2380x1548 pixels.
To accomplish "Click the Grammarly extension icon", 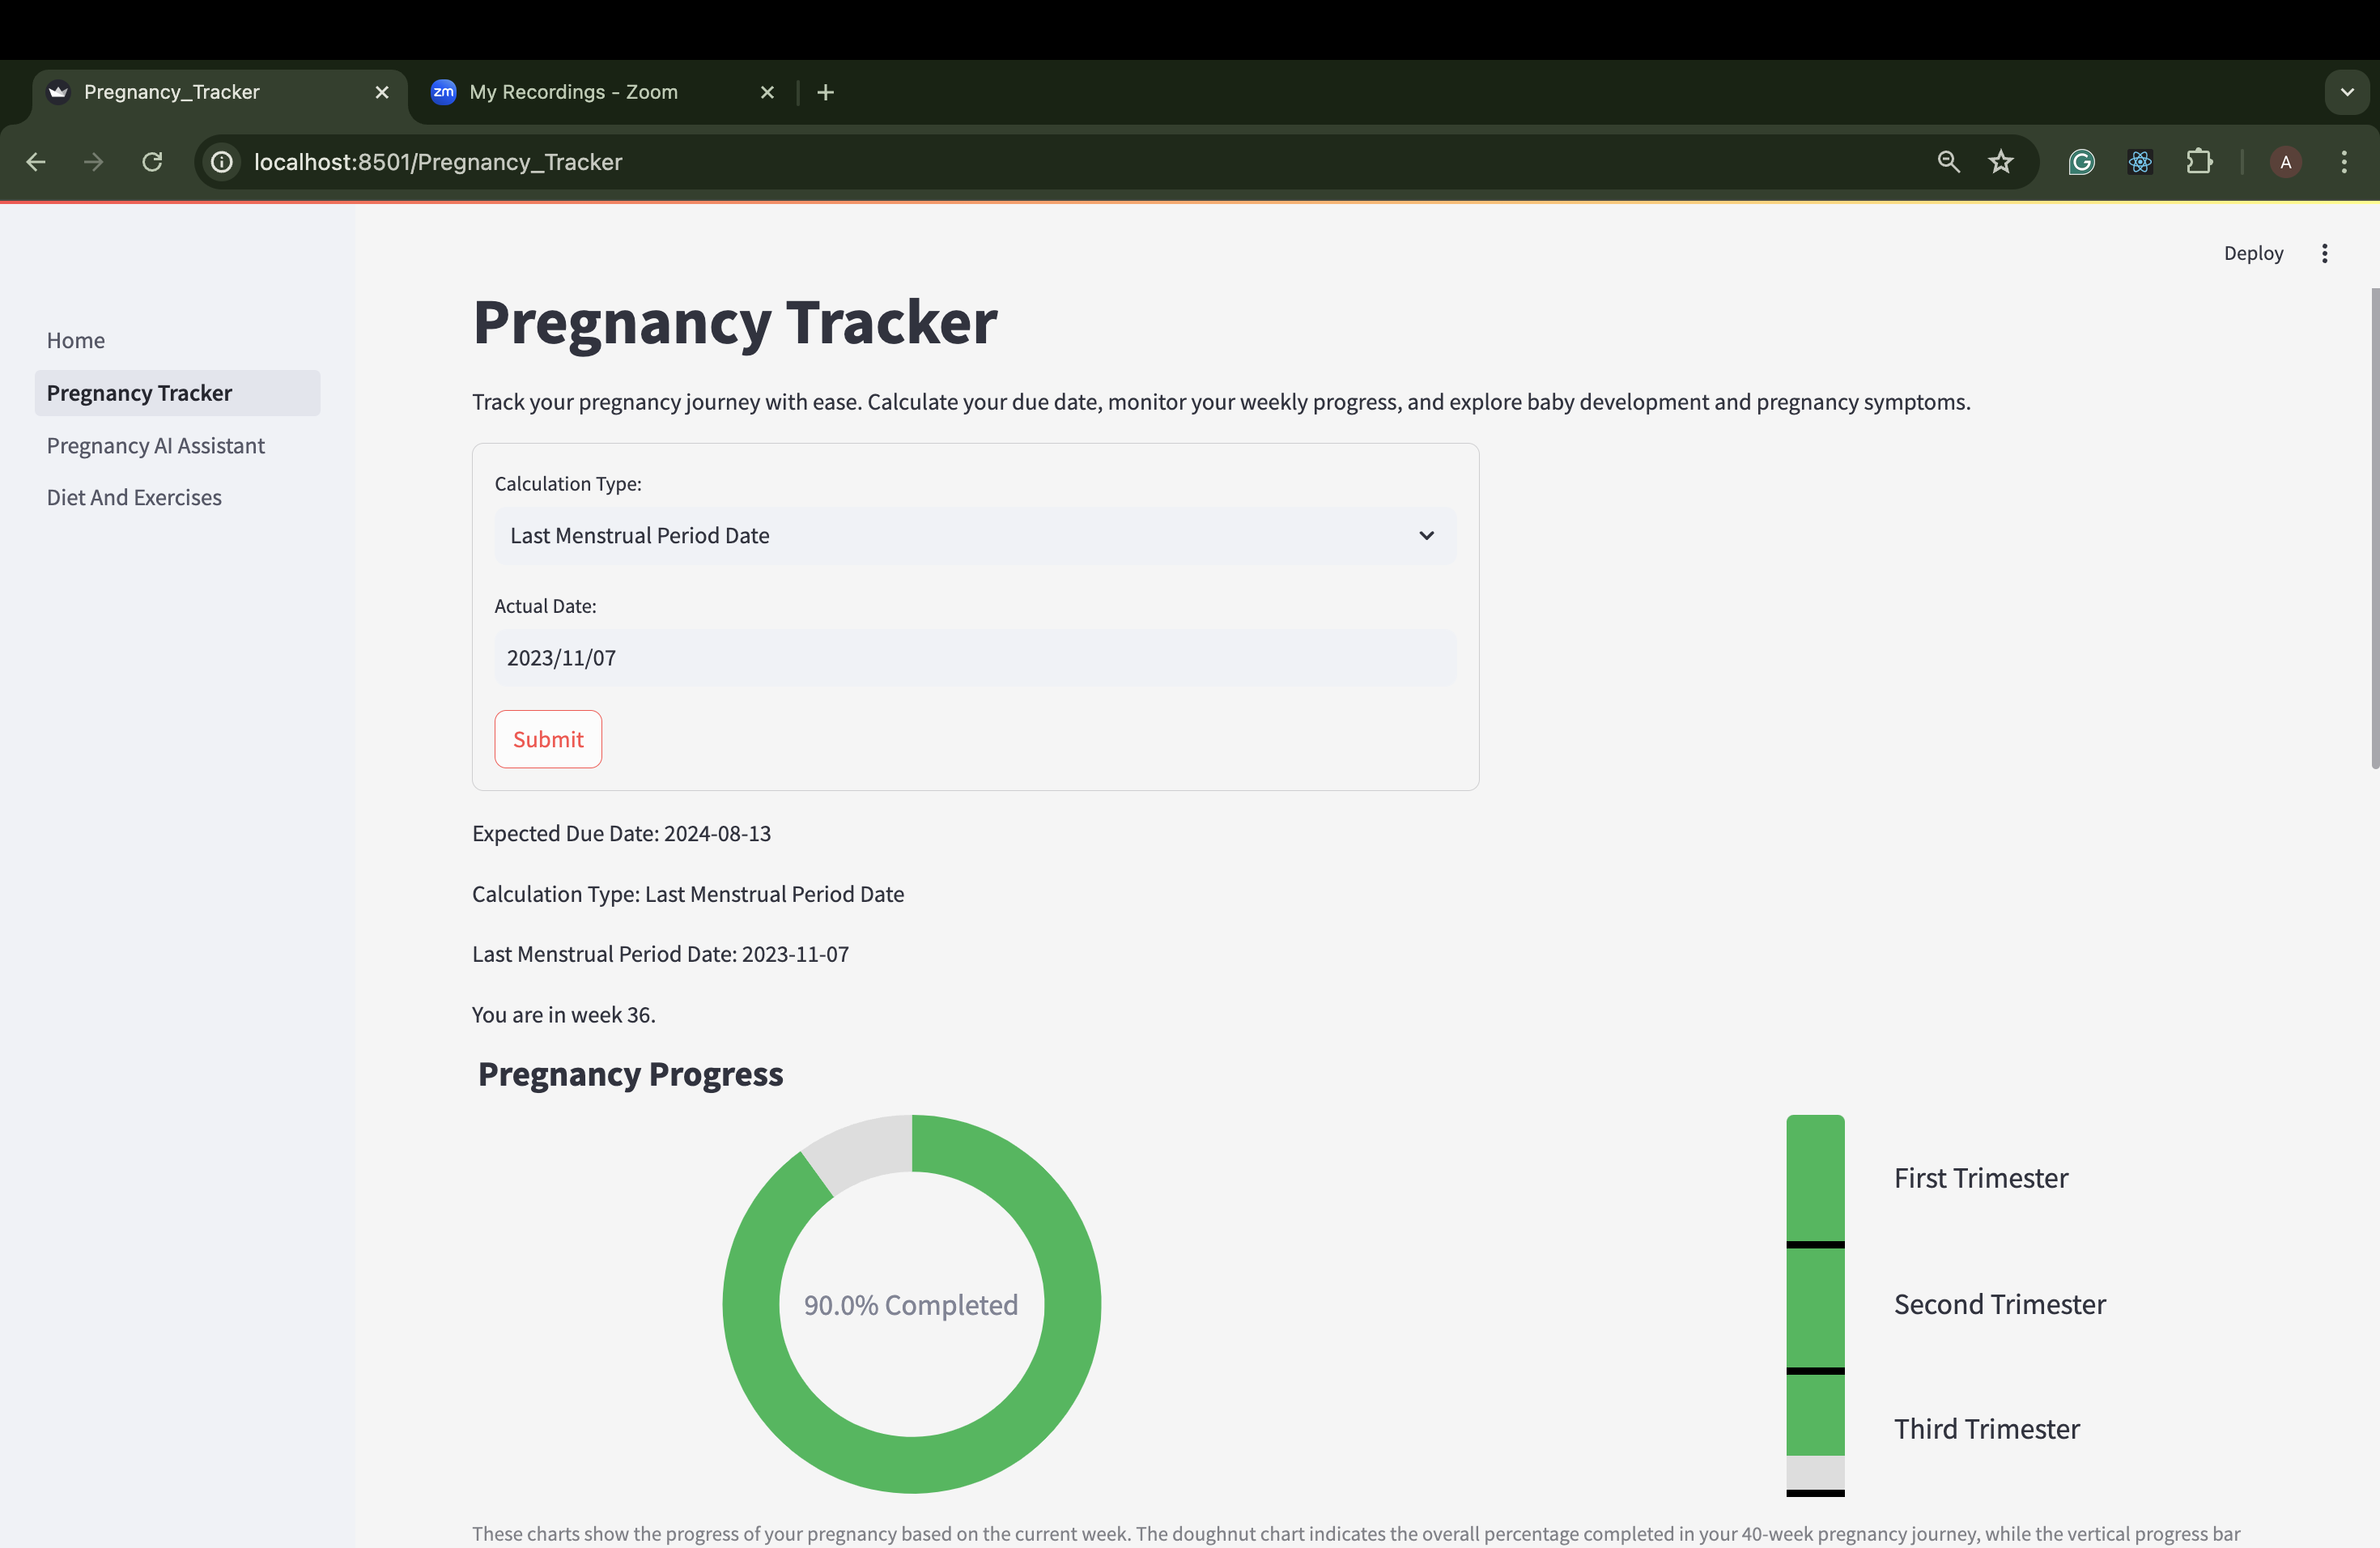I will 2081,162.
